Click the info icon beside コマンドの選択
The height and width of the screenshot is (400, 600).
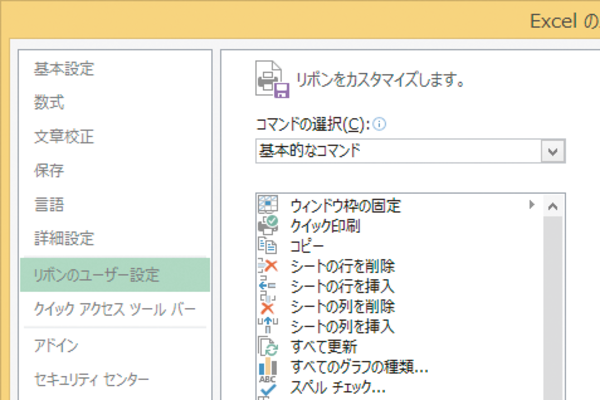379,124
